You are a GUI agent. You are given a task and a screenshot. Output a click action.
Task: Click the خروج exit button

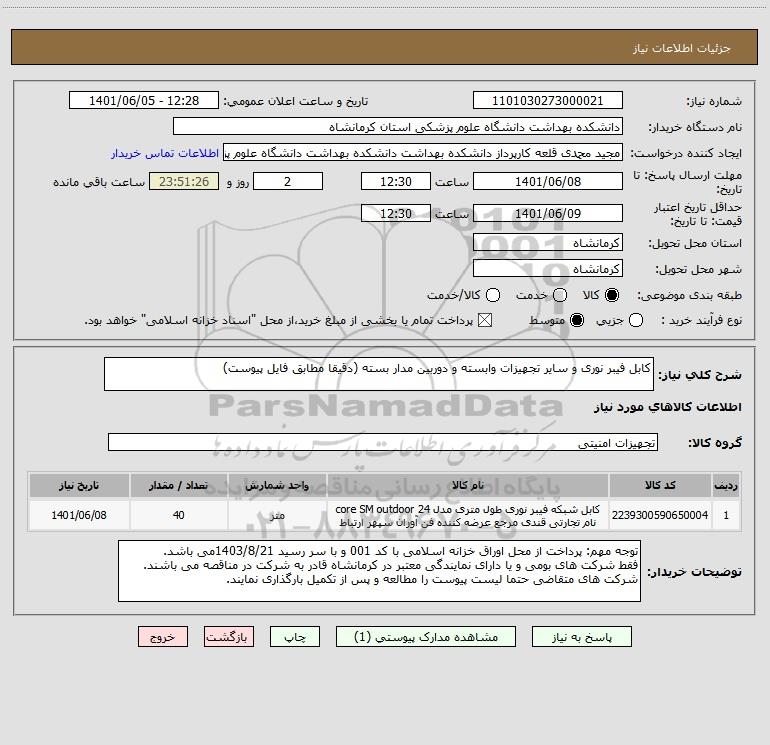163,637
